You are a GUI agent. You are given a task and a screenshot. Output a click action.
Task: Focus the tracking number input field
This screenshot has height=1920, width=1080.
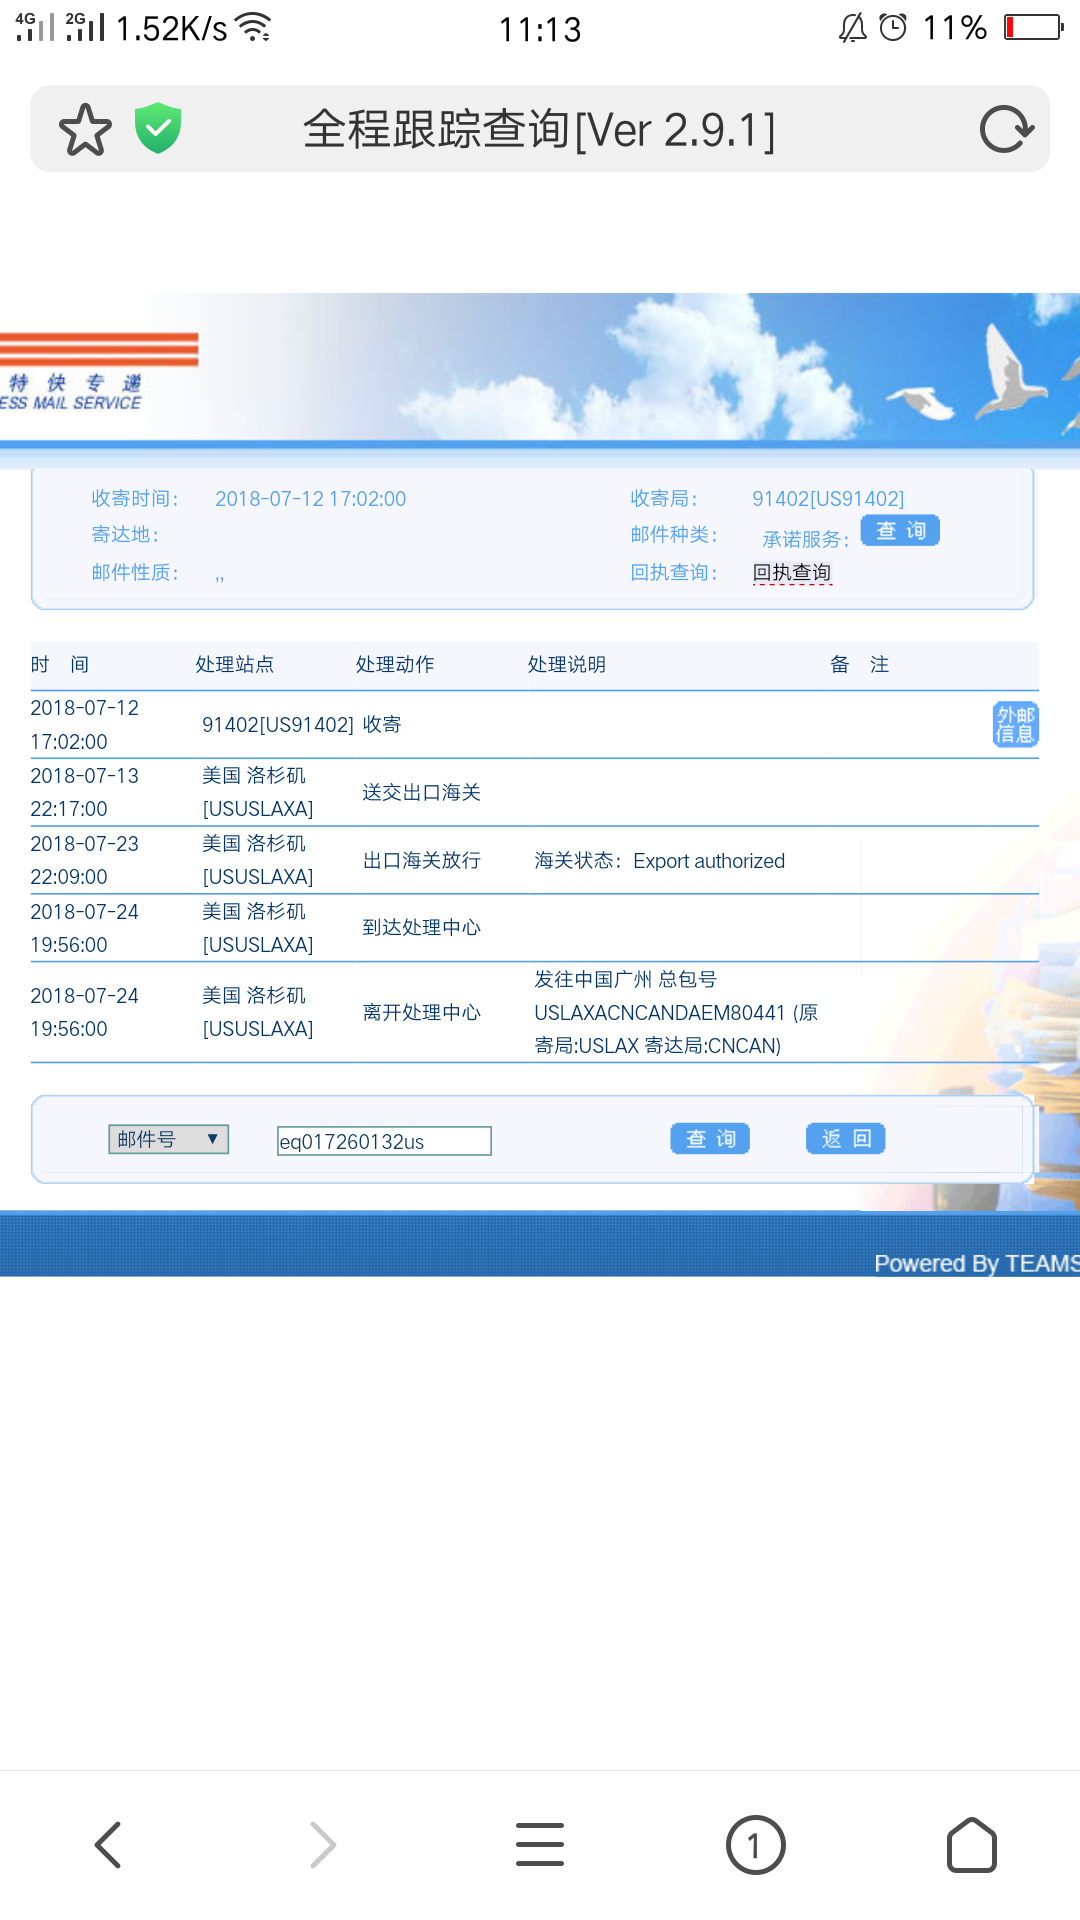click(x=384, y=1141)
